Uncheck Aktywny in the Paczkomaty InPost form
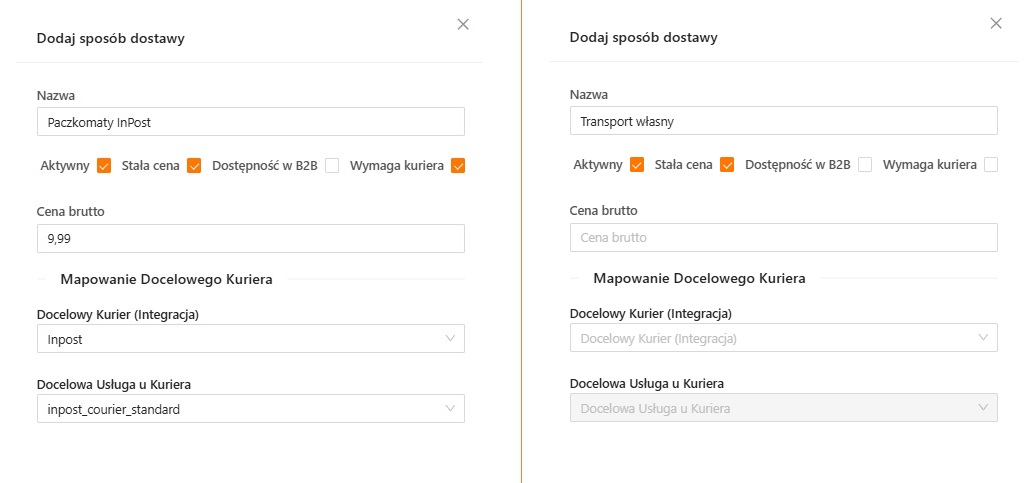 (x=104, y=166)
